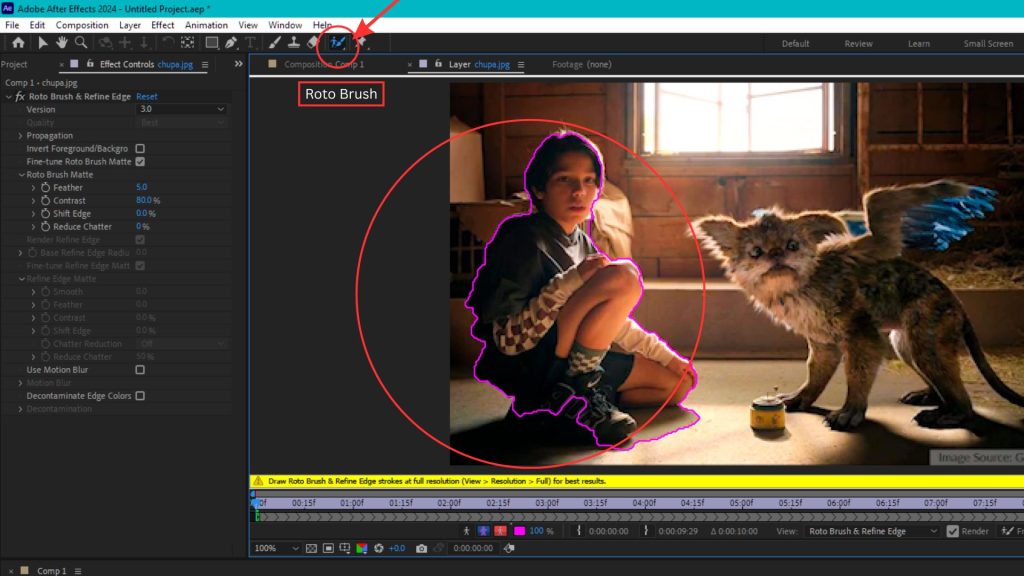This screenshot has width=1024, height=576.
Task: Toggle the alpha overlay red view icon
Action: [x=501, y=532]
